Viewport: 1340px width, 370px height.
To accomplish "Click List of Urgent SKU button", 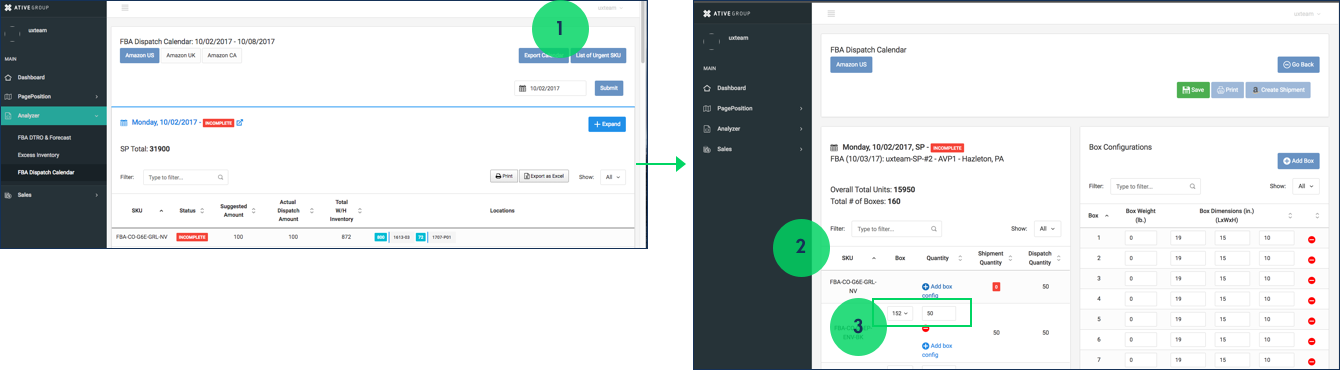I will point(599,56).
